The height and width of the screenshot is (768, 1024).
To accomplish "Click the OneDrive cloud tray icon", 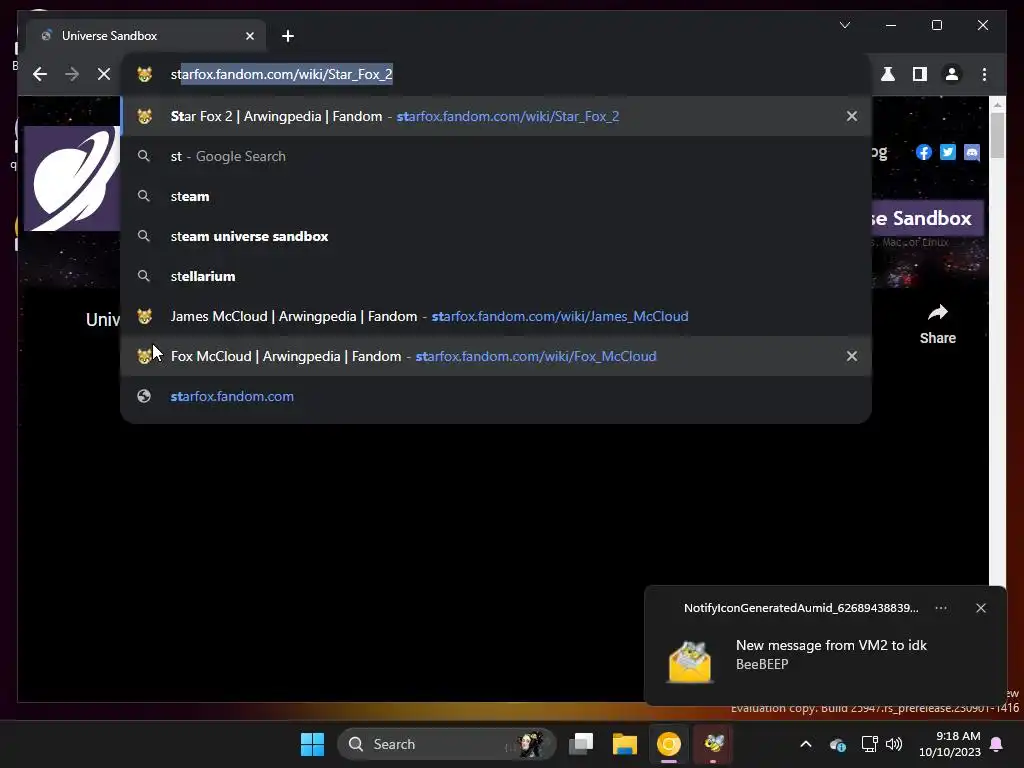I will [x=837, y=744].
